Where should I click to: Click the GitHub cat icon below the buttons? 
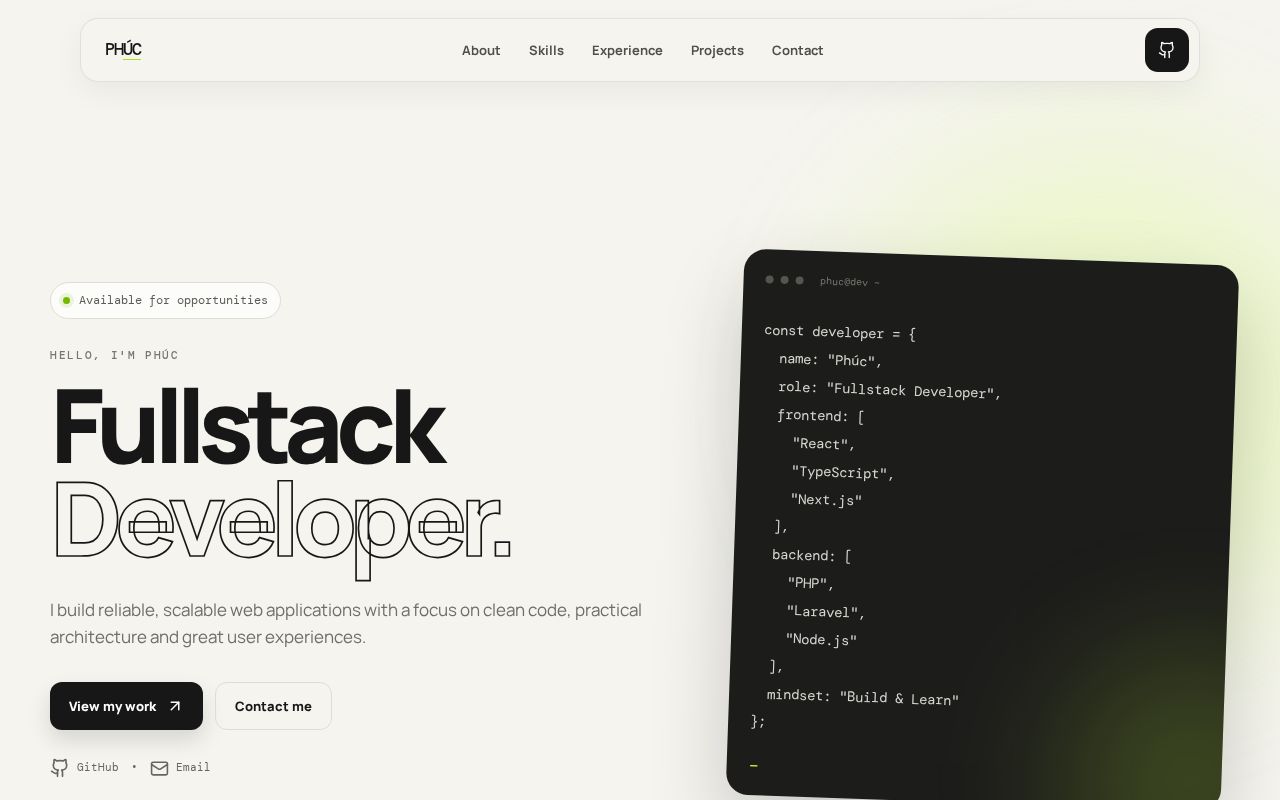pyautogui.click(x=60, y=768)
